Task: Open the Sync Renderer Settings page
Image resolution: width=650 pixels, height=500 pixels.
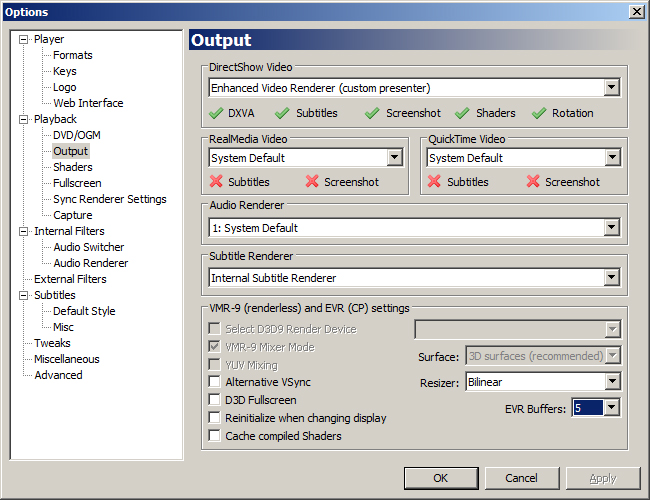Action: [x=110, y=199]
